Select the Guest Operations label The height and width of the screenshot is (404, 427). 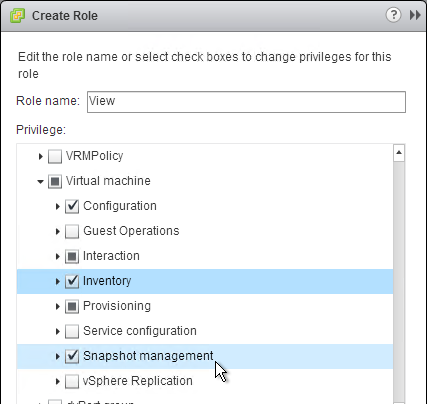pyautogui.click(x=131, y=231)
